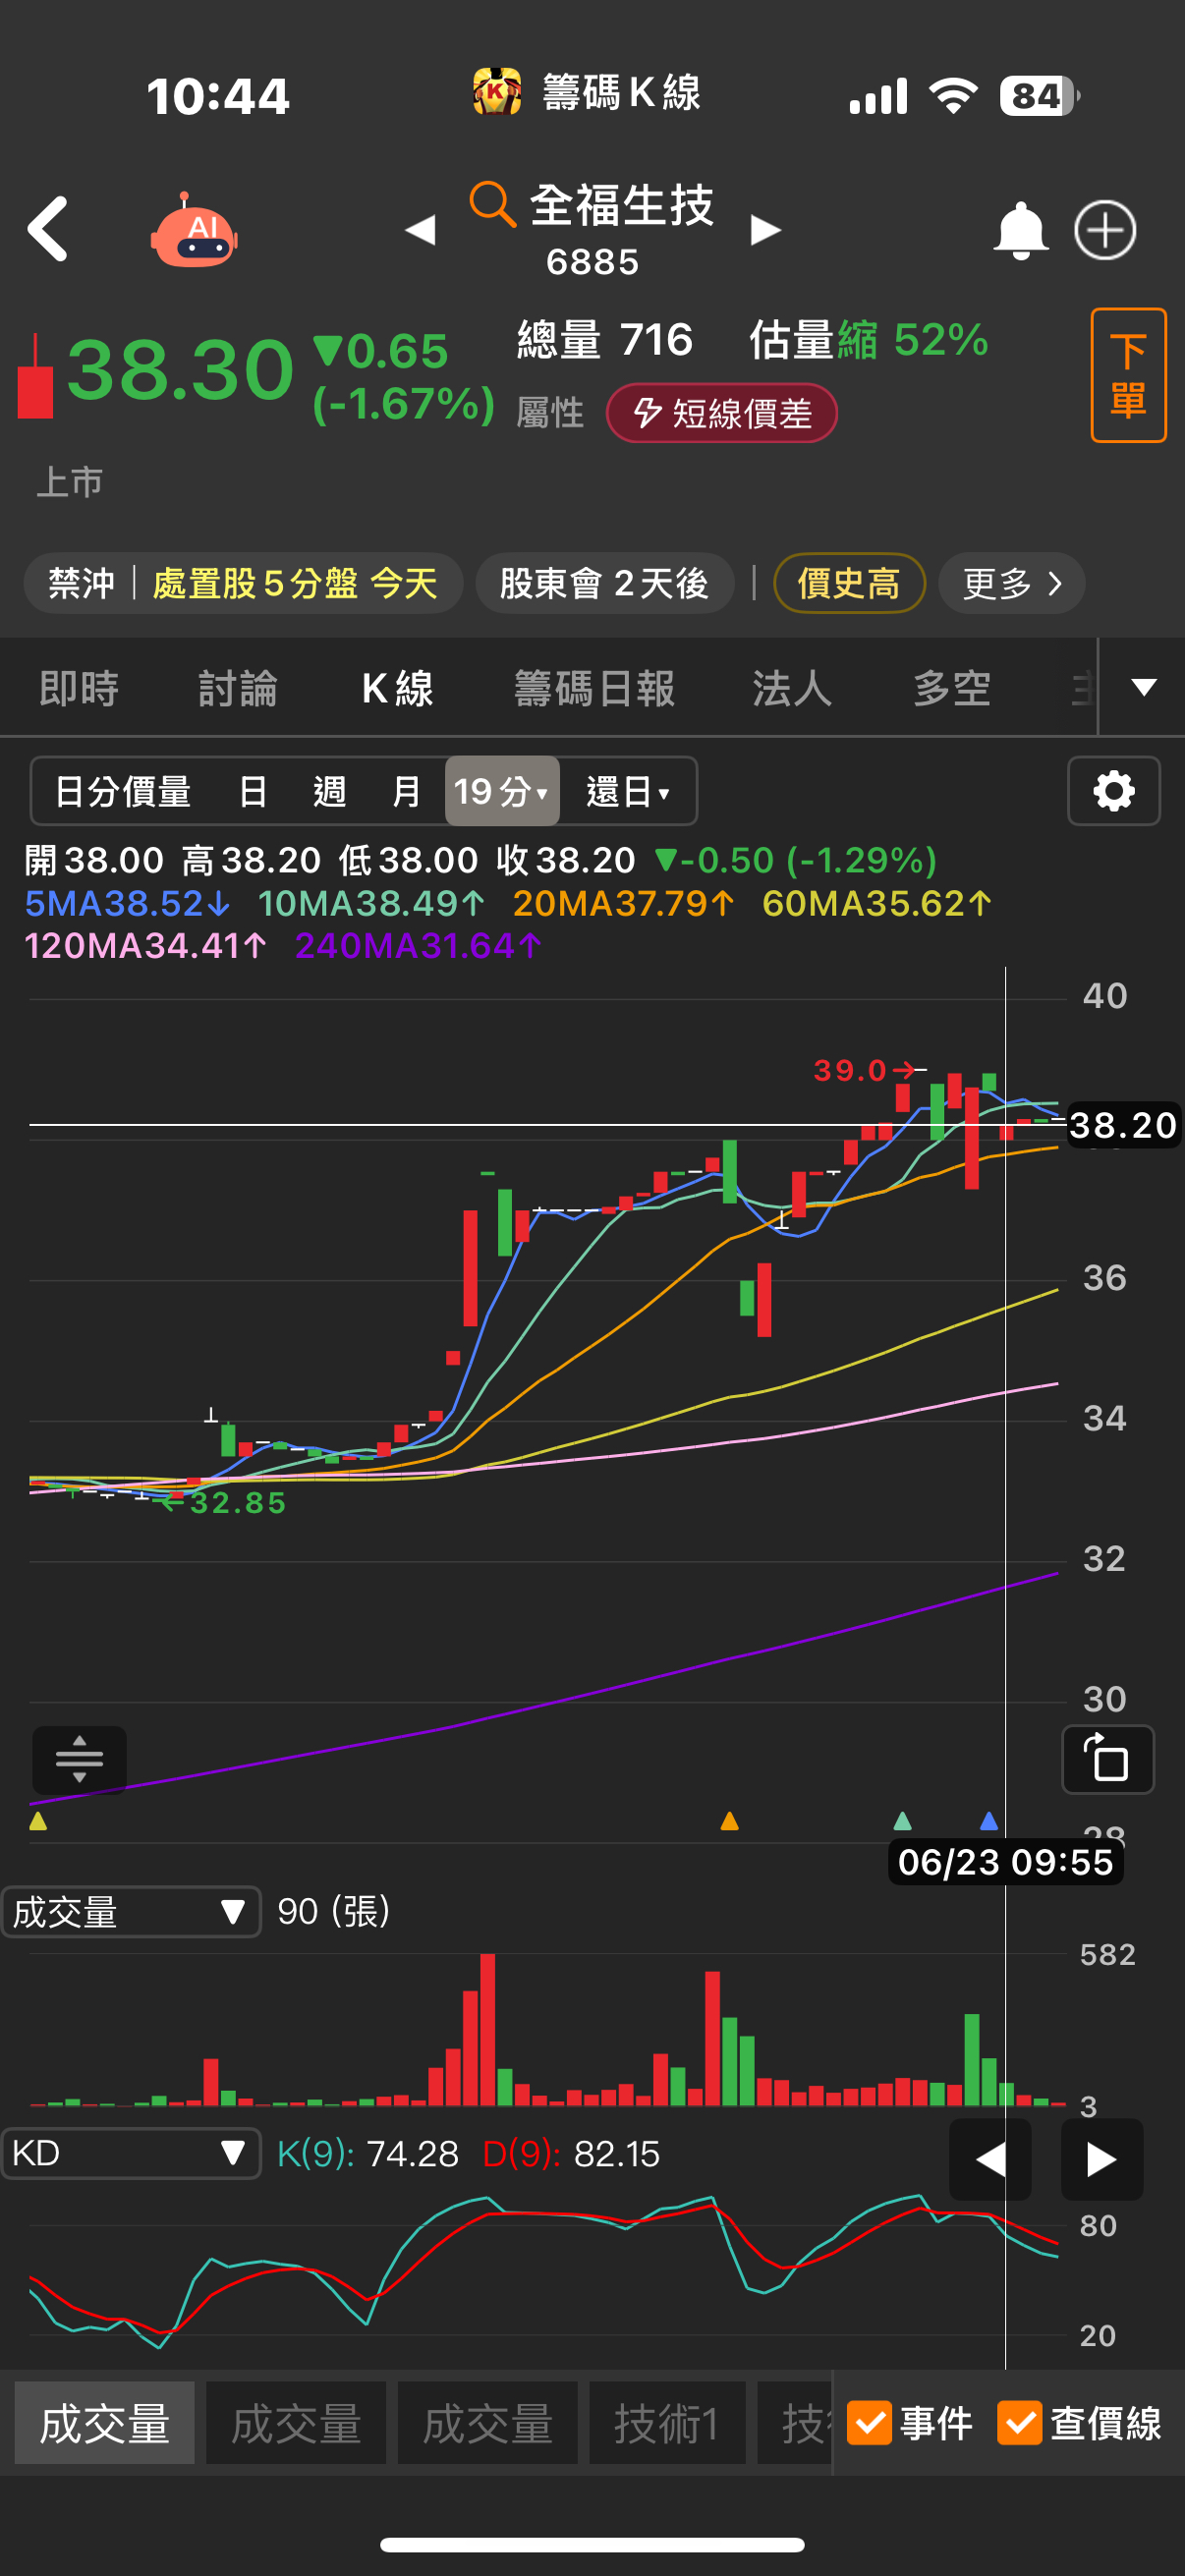Screen dimensions: 1185x2576
Task: Open the AI robot assistant
Action: [194, 231]
